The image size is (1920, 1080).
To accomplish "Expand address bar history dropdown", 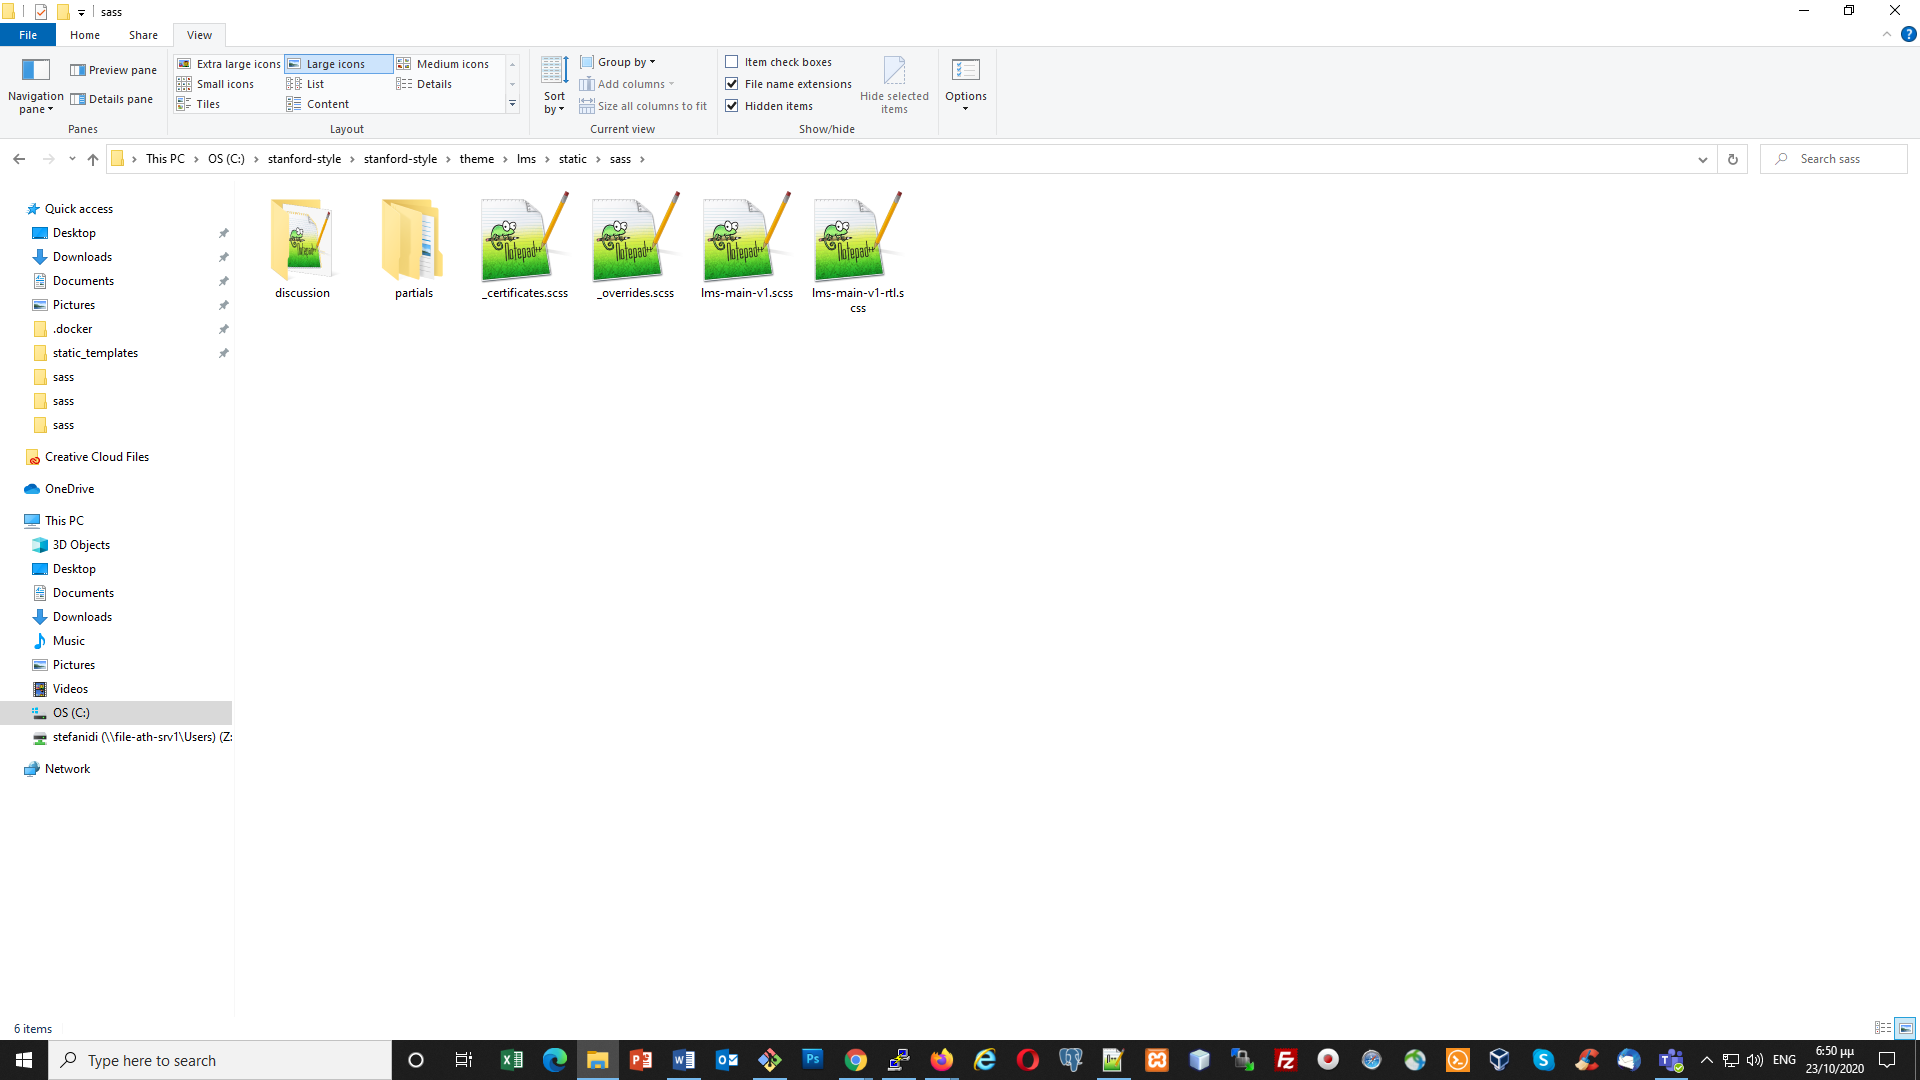I will click(x=1702, y=159).
